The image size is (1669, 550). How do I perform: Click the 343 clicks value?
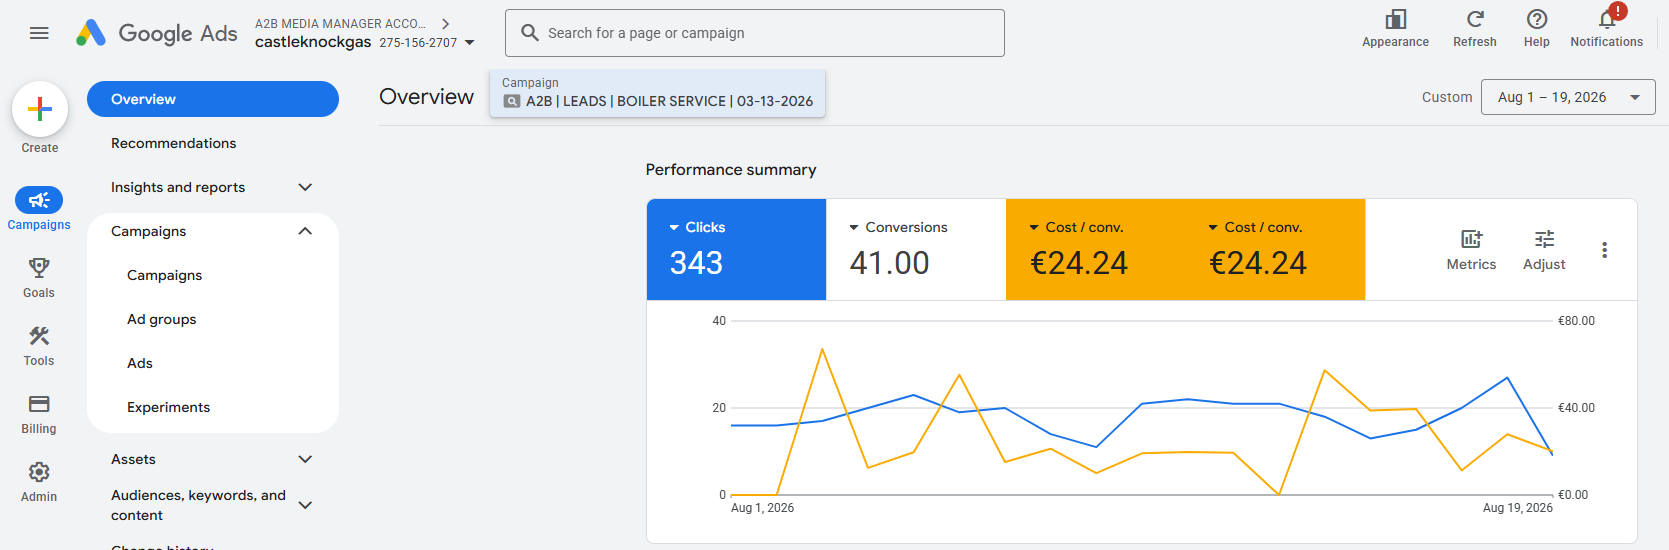tap(696, 263)
